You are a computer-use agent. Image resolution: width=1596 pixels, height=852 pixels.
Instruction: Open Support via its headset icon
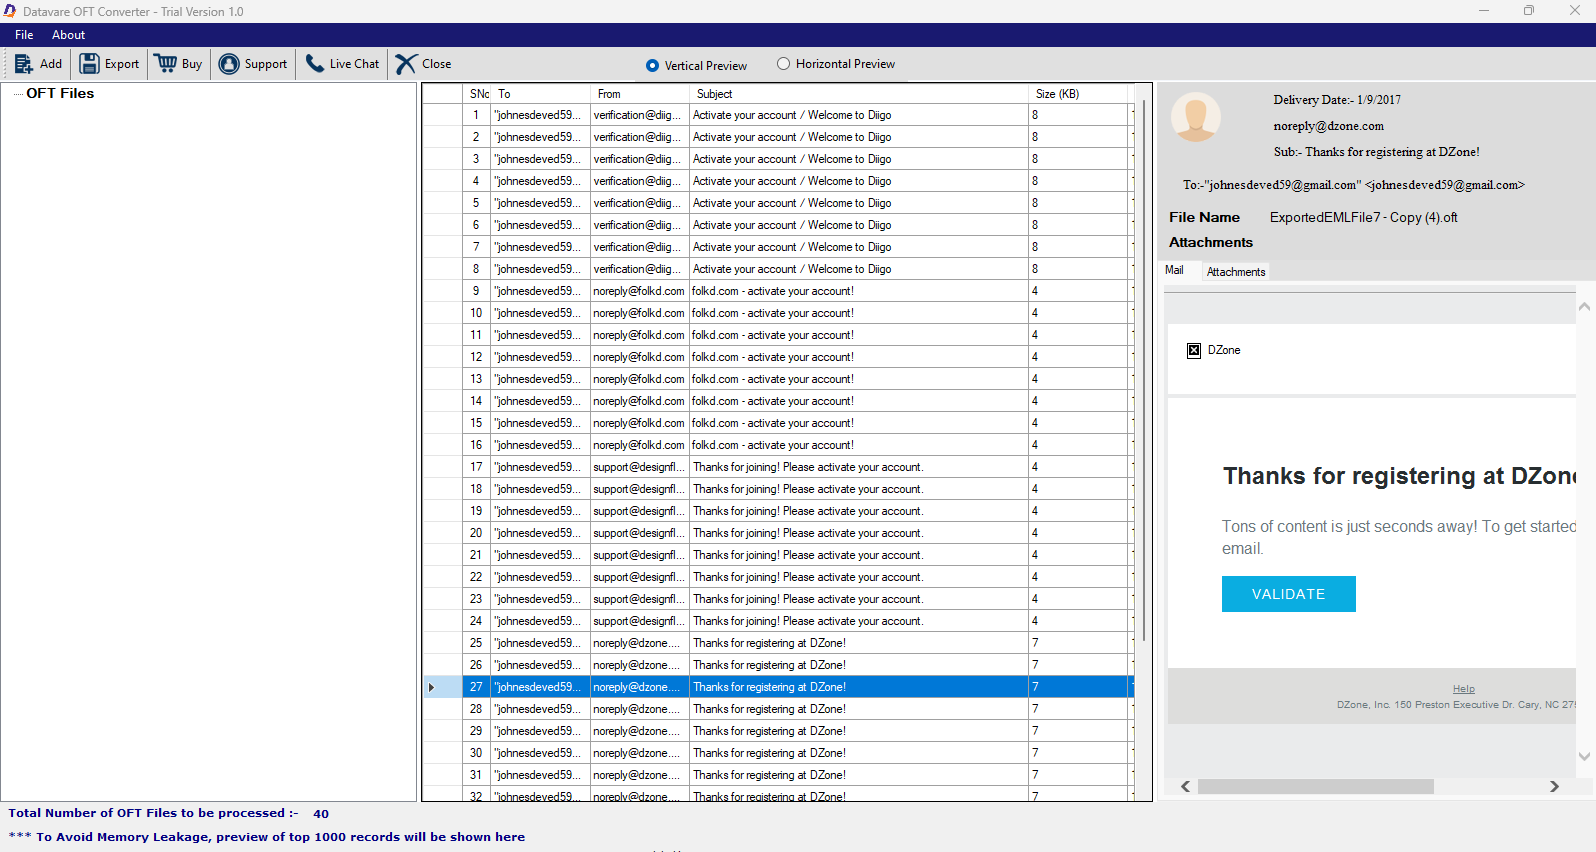229,64
